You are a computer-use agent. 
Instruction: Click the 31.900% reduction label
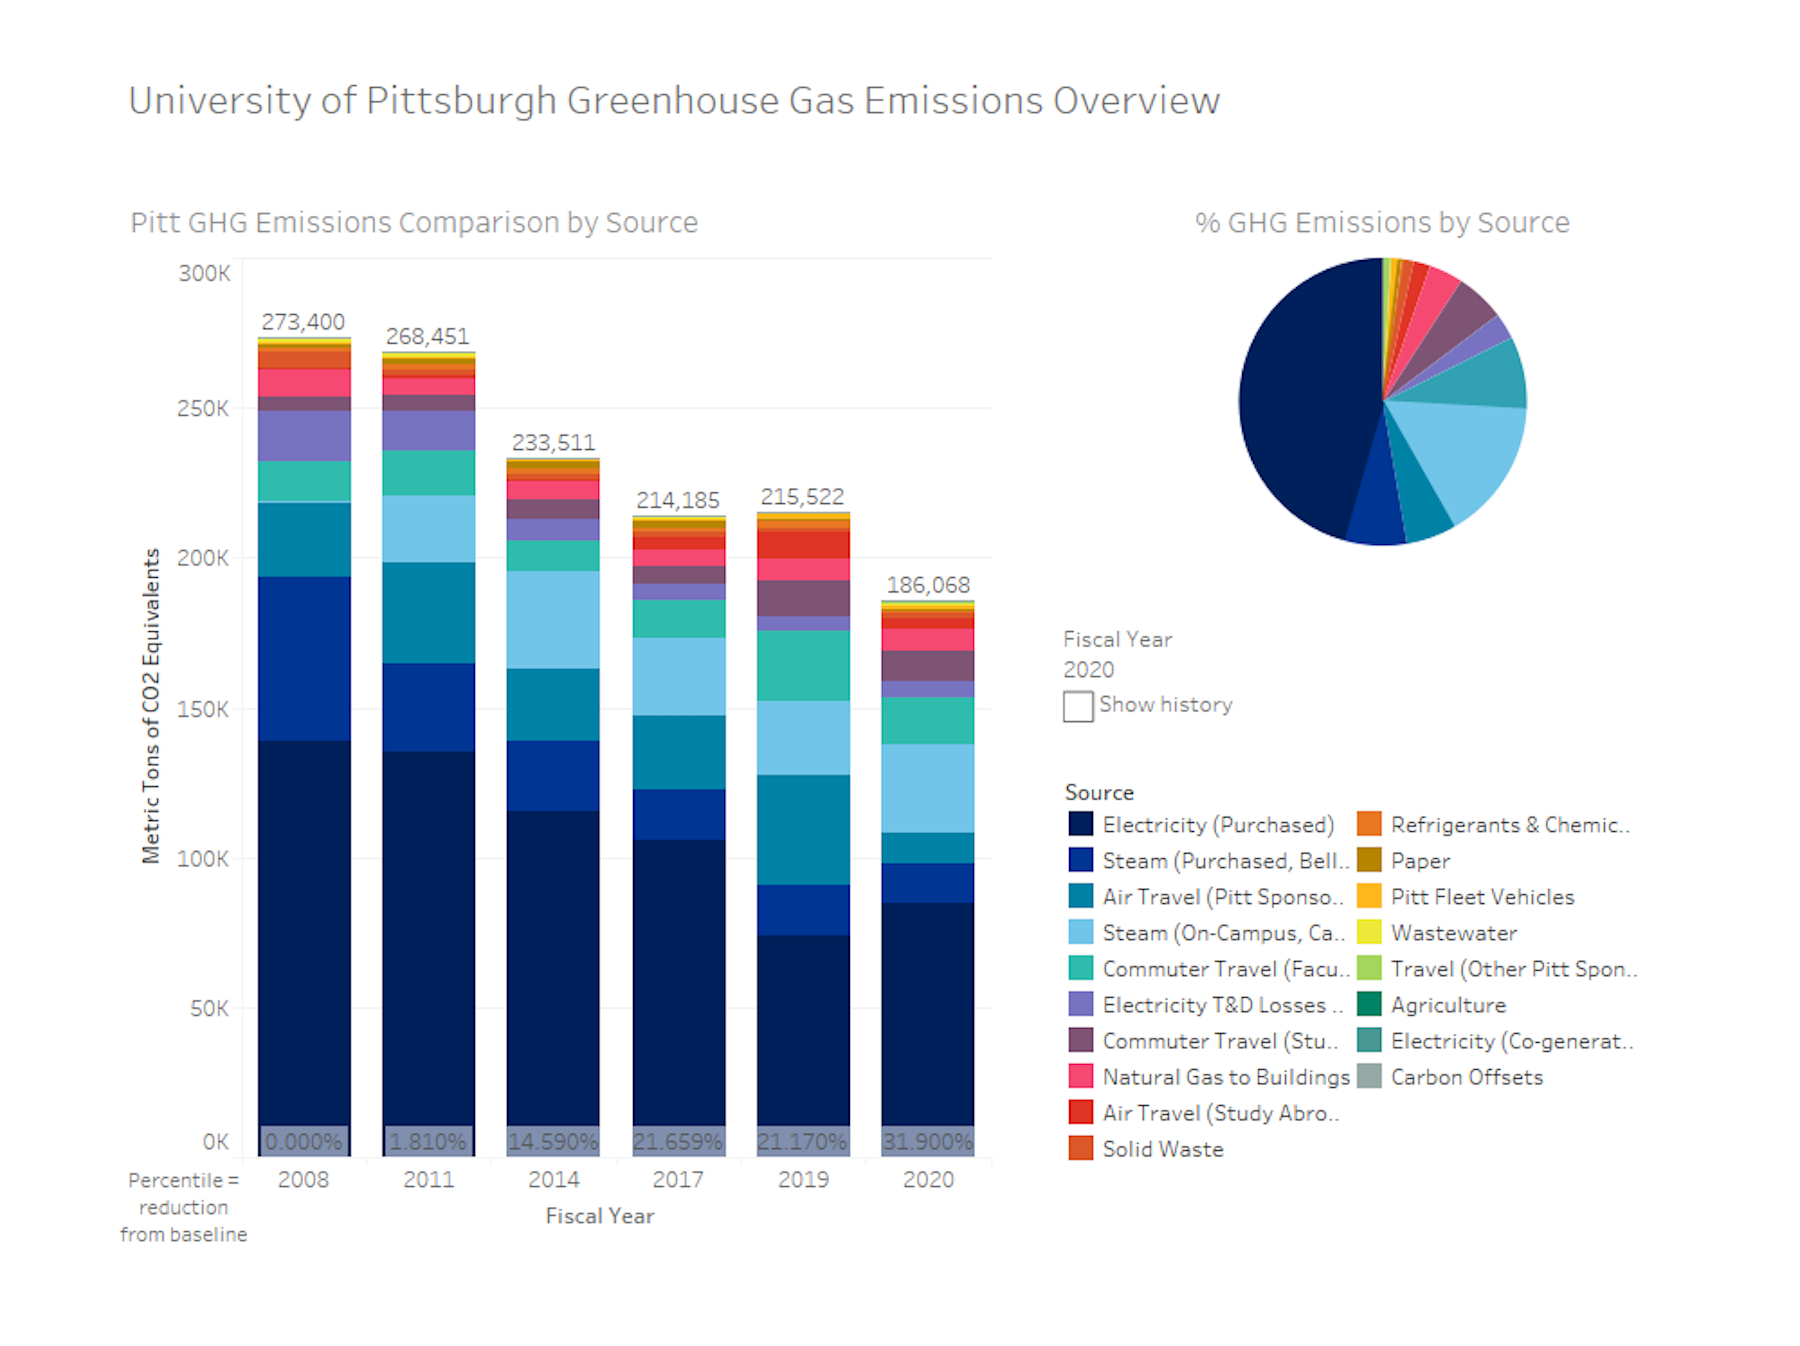coord(928,1141)
